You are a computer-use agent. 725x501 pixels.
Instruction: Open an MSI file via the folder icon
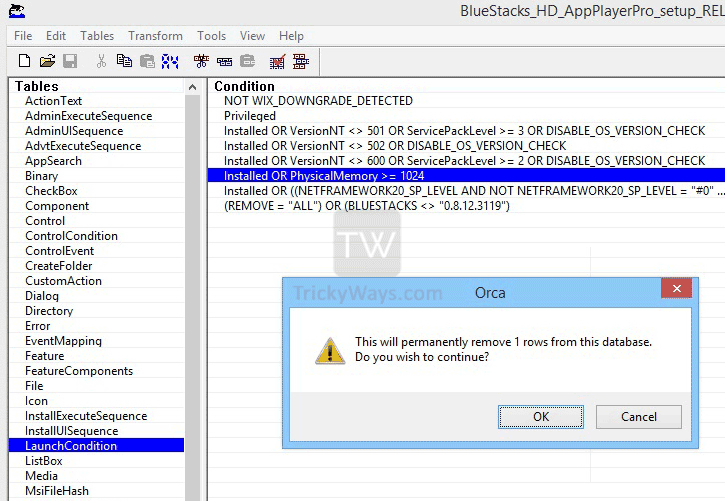[47, 61]
